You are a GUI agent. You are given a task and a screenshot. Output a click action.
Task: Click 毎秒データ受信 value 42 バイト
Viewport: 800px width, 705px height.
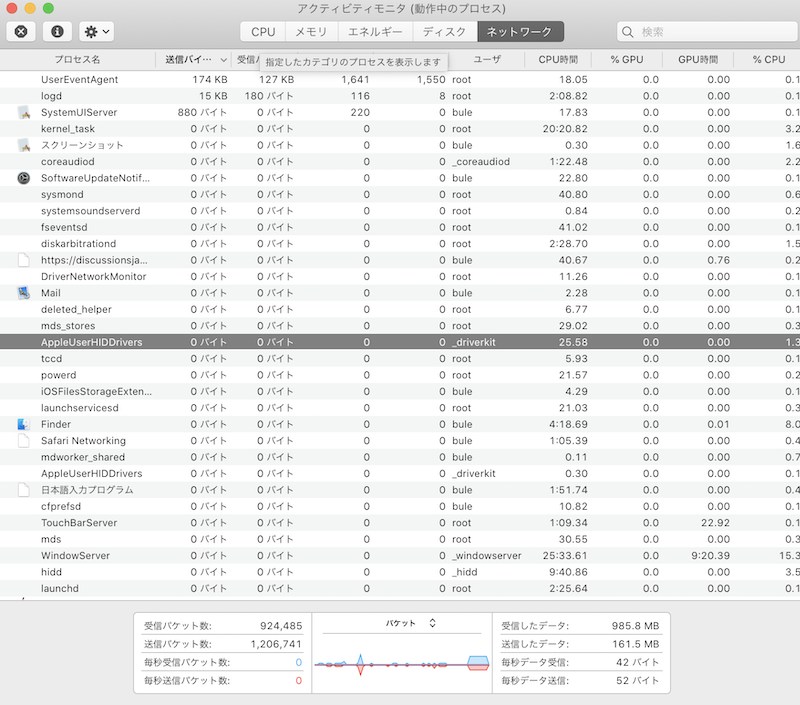tap(638, 662)
